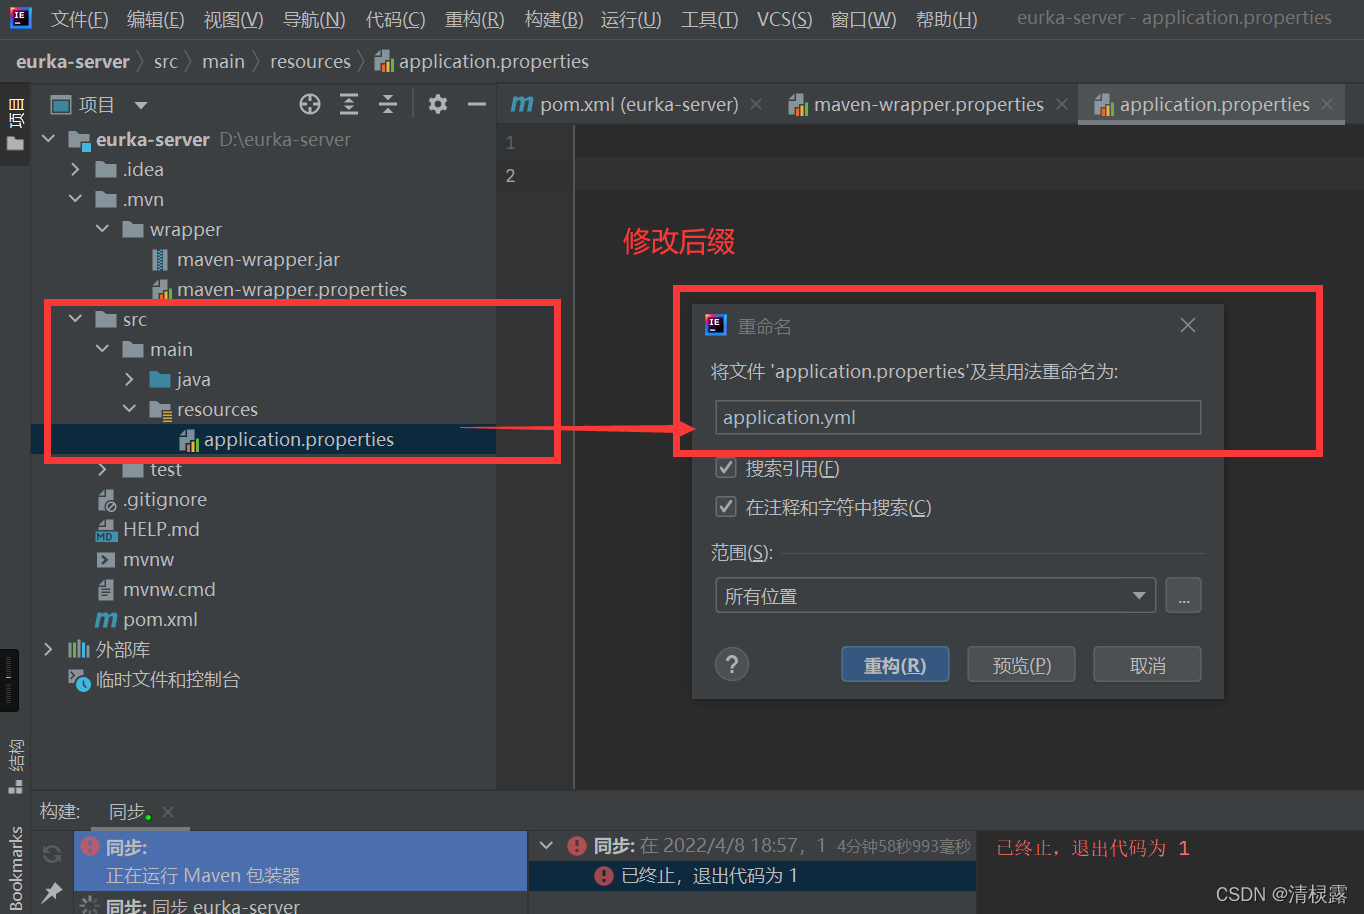The image size is (1364, 914).
Task: Select the failed sync entry in build list
Action: coord(300,861)
